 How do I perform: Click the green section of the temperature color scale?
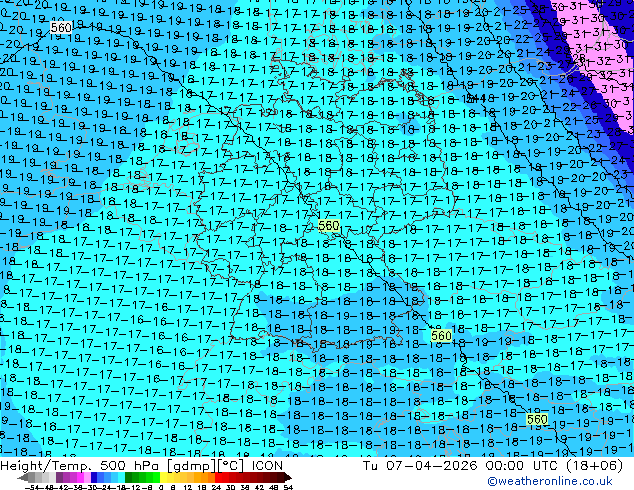(x=142, y=477)
